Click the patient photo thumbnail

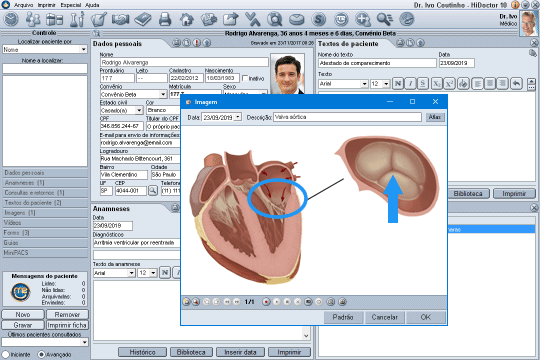click(287, 74)
